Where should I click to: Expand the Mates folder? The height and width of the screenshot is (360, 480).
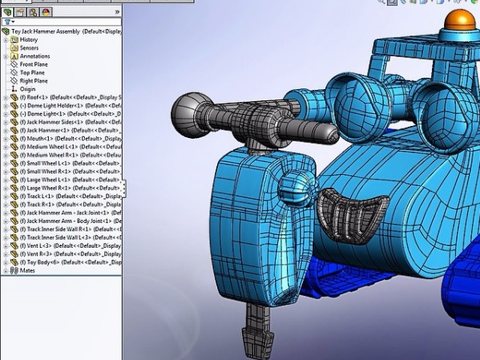coord(5,271)
